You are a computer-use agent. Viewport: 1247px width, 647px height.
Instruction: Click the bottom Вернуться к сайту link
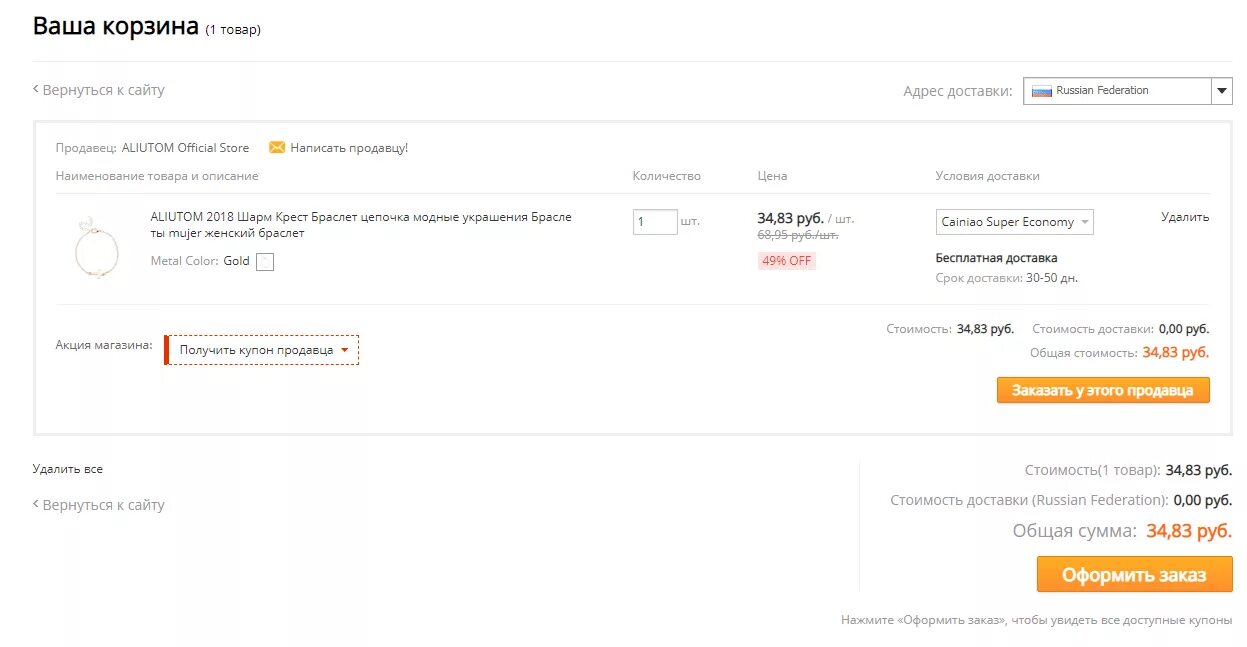click(103, 505)
